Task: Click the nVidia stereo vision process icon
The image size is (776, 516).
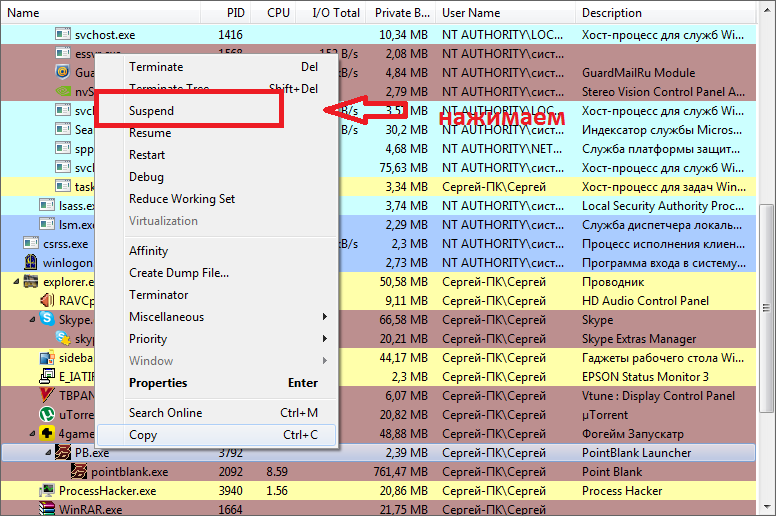Action: click(x=63, y=92)
